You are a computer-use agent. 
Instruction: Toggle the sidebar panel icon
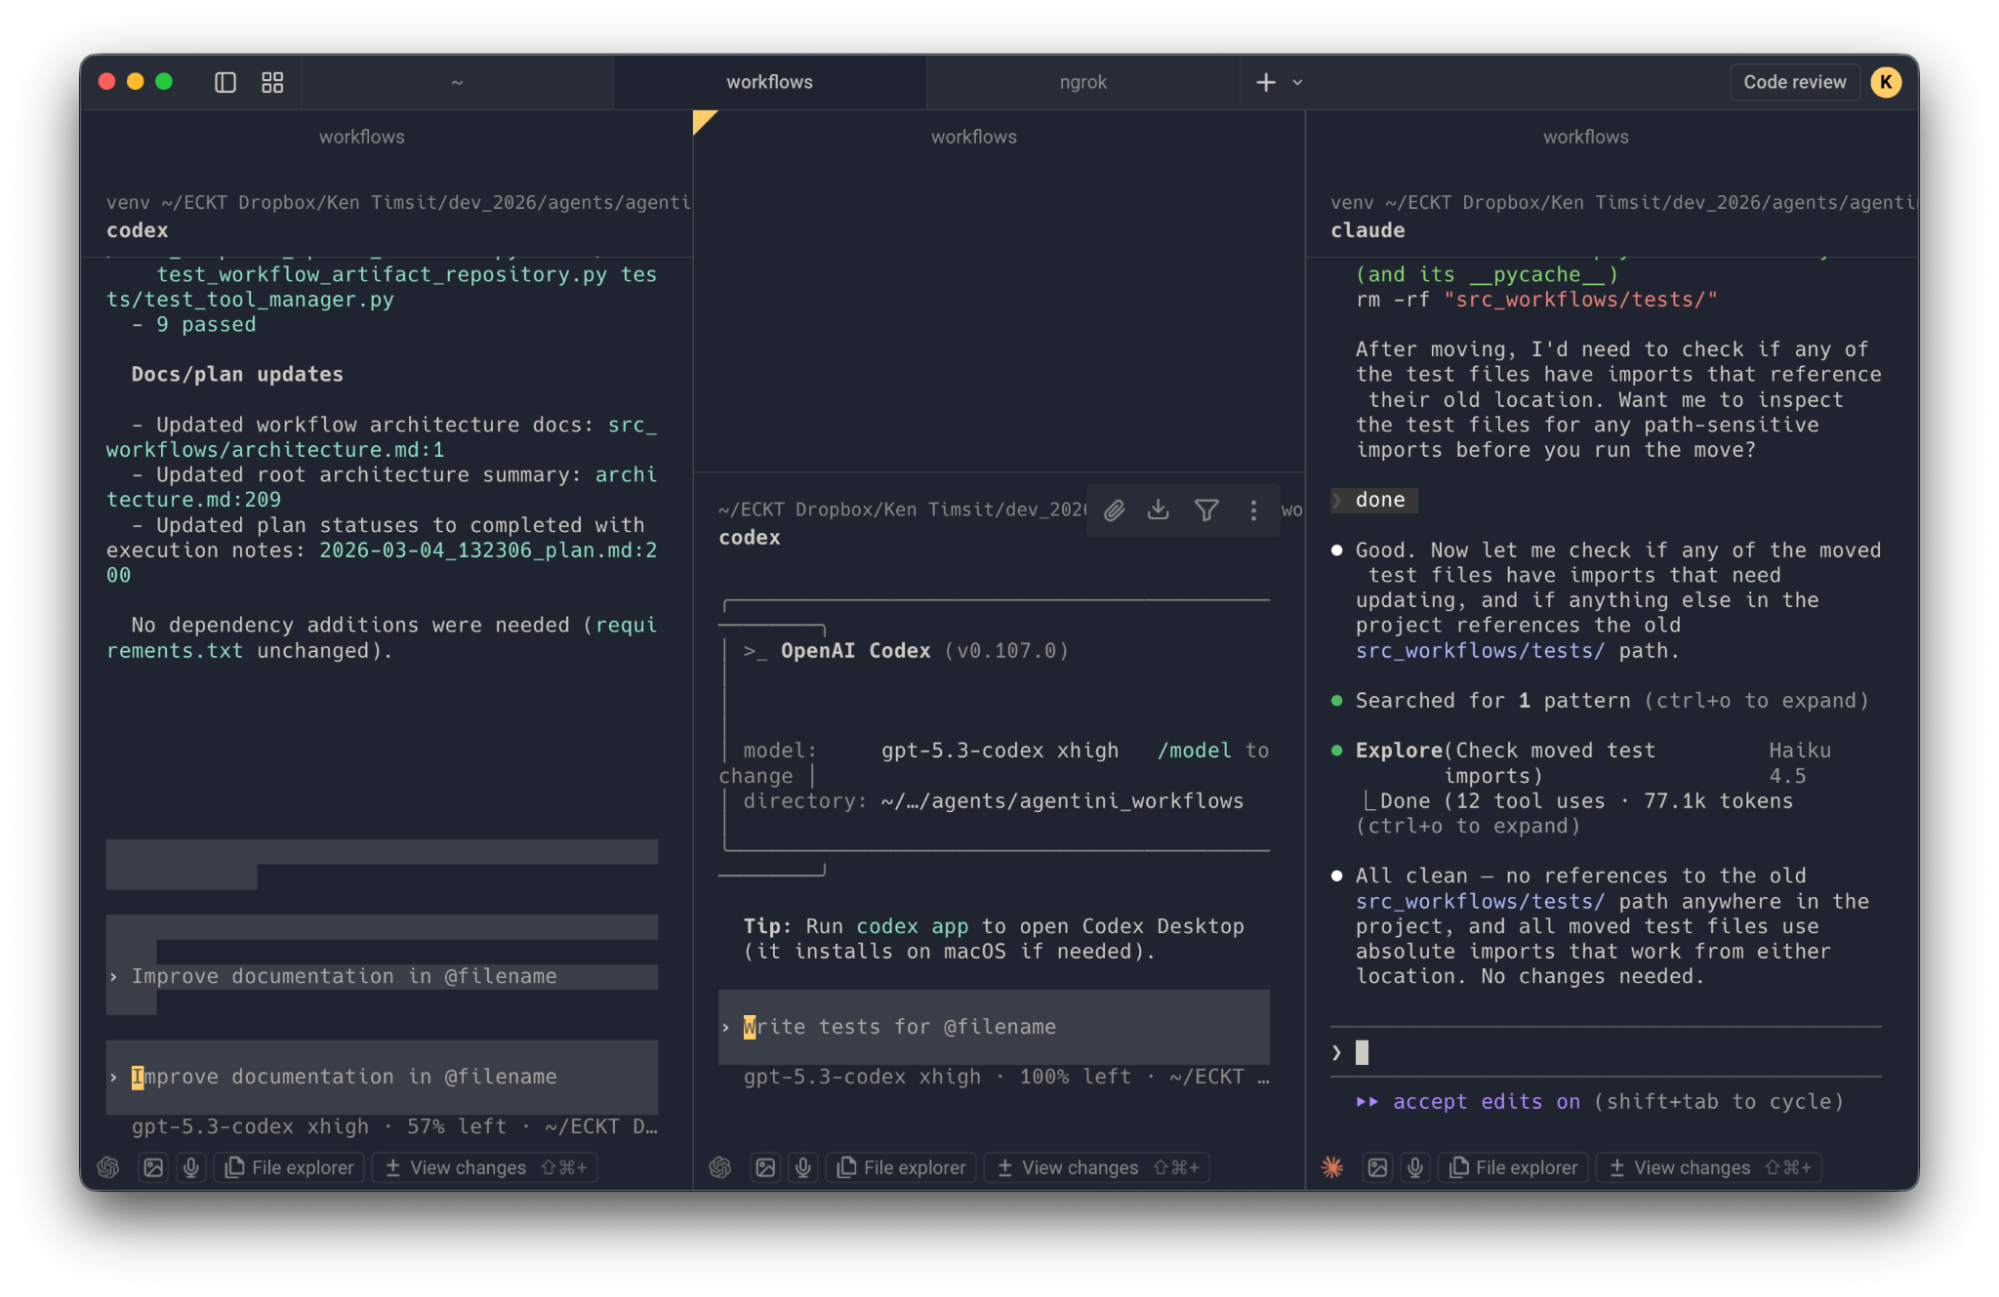coord(225,82)
